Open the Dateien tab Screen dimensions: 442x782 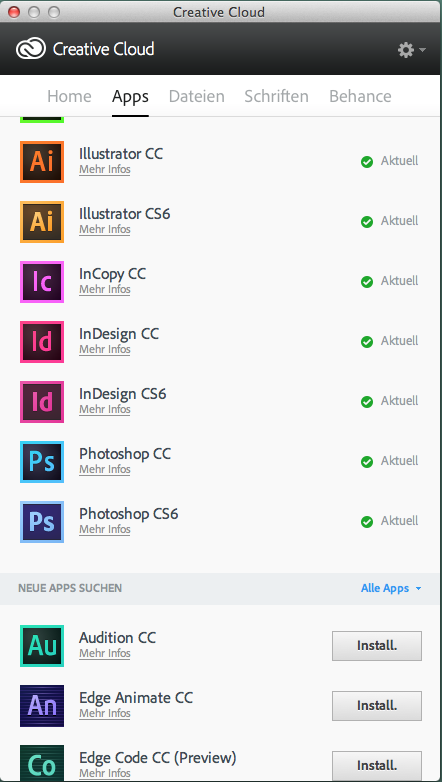click(197, 96)
